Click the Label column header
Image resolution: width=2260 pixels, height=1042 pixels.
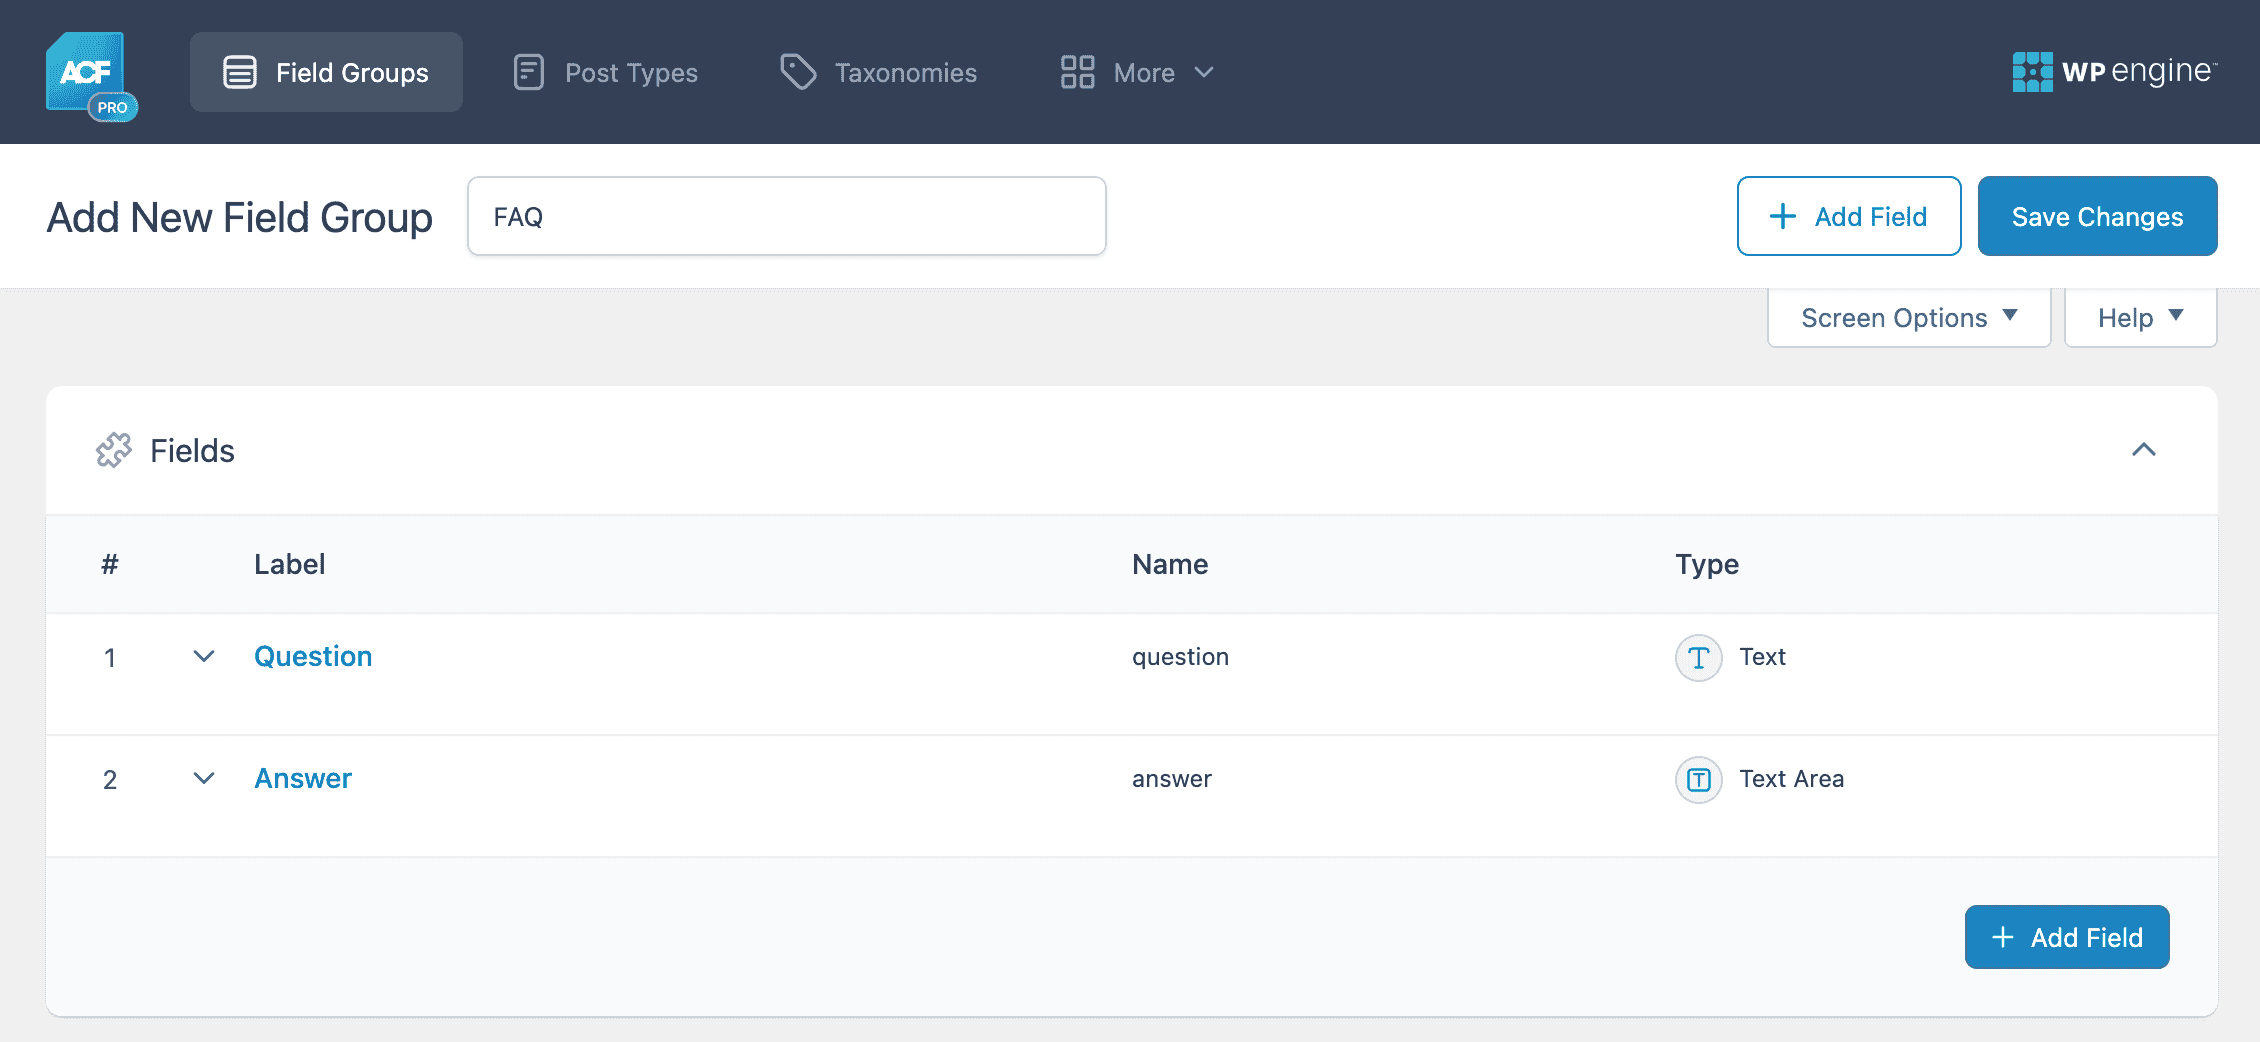click(290, 564)
